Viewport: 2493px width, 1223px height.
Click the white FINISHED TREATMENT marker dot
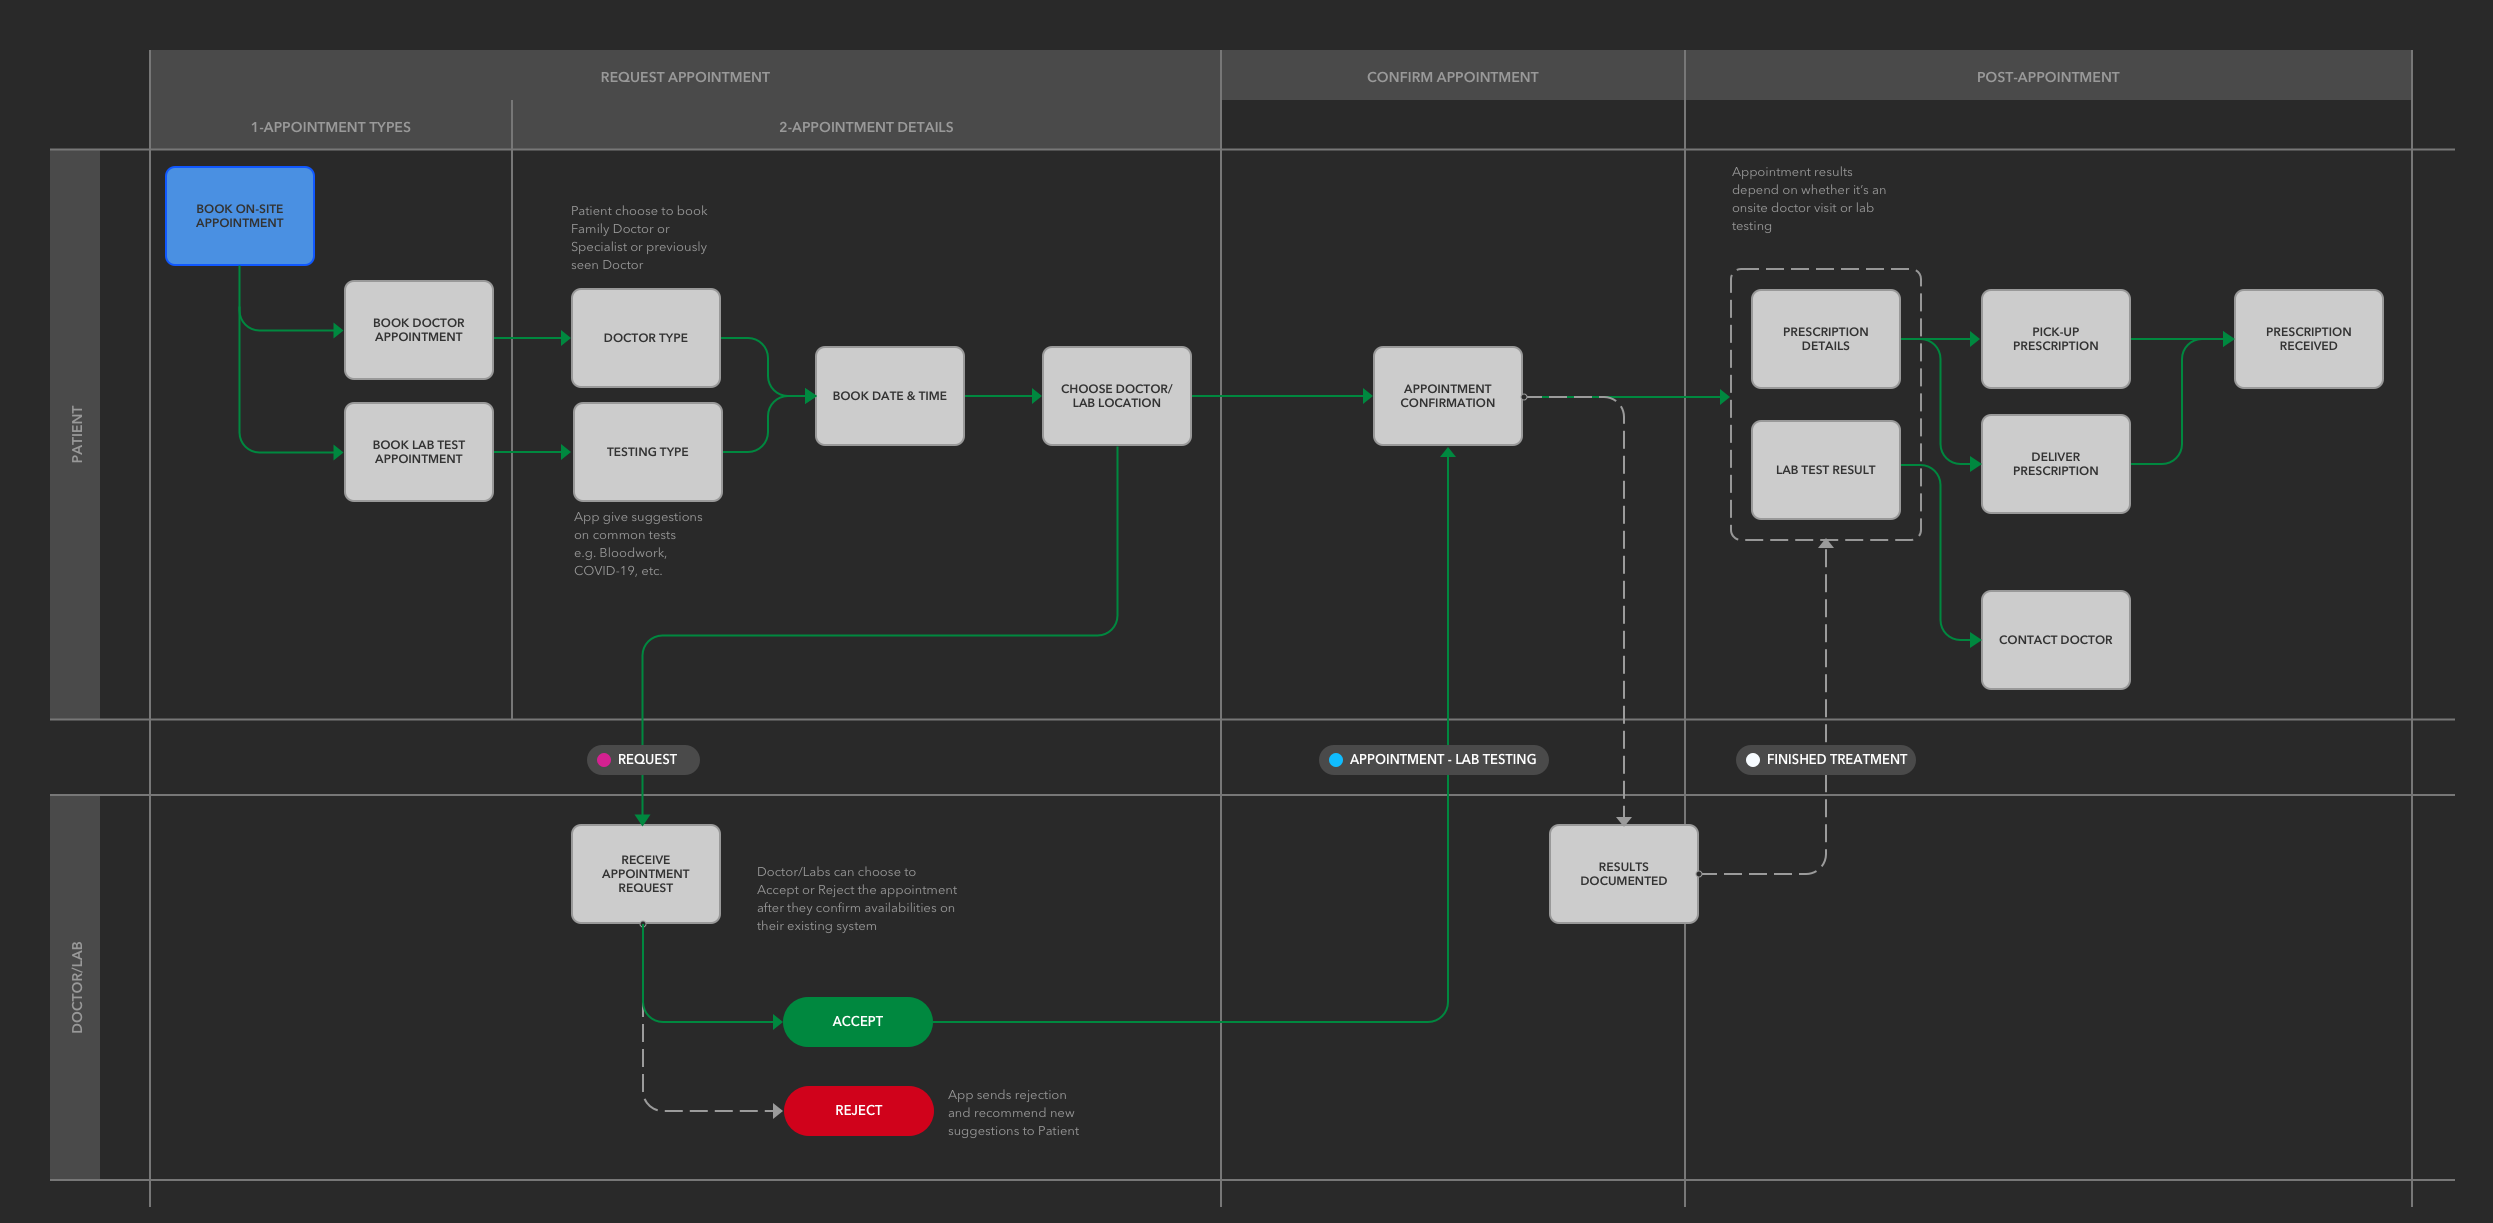(x=1752, y=759)
